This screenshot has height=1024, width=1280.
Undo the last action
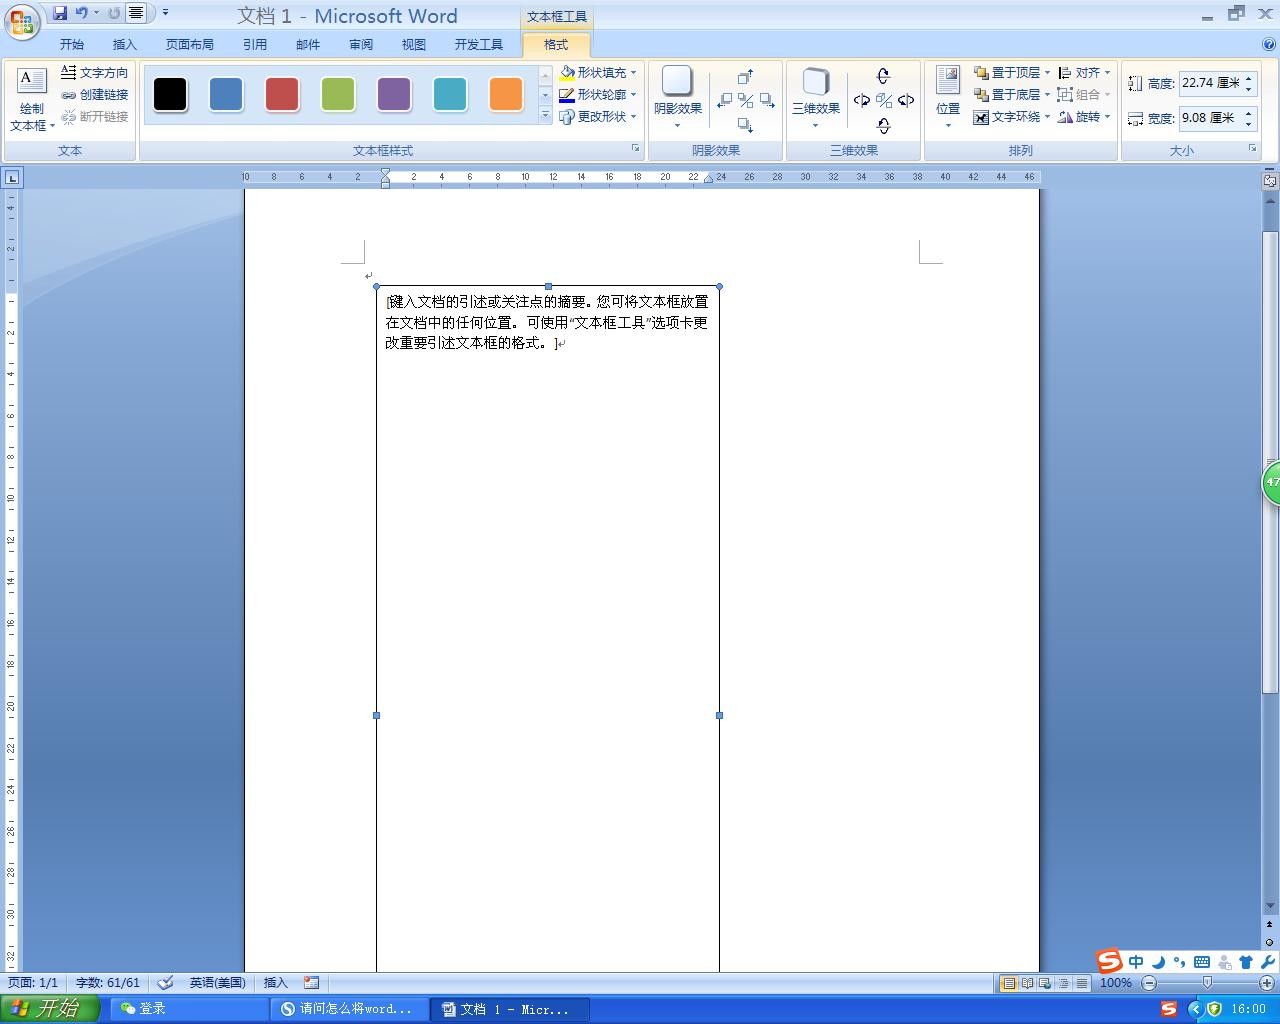pos(82,13)
